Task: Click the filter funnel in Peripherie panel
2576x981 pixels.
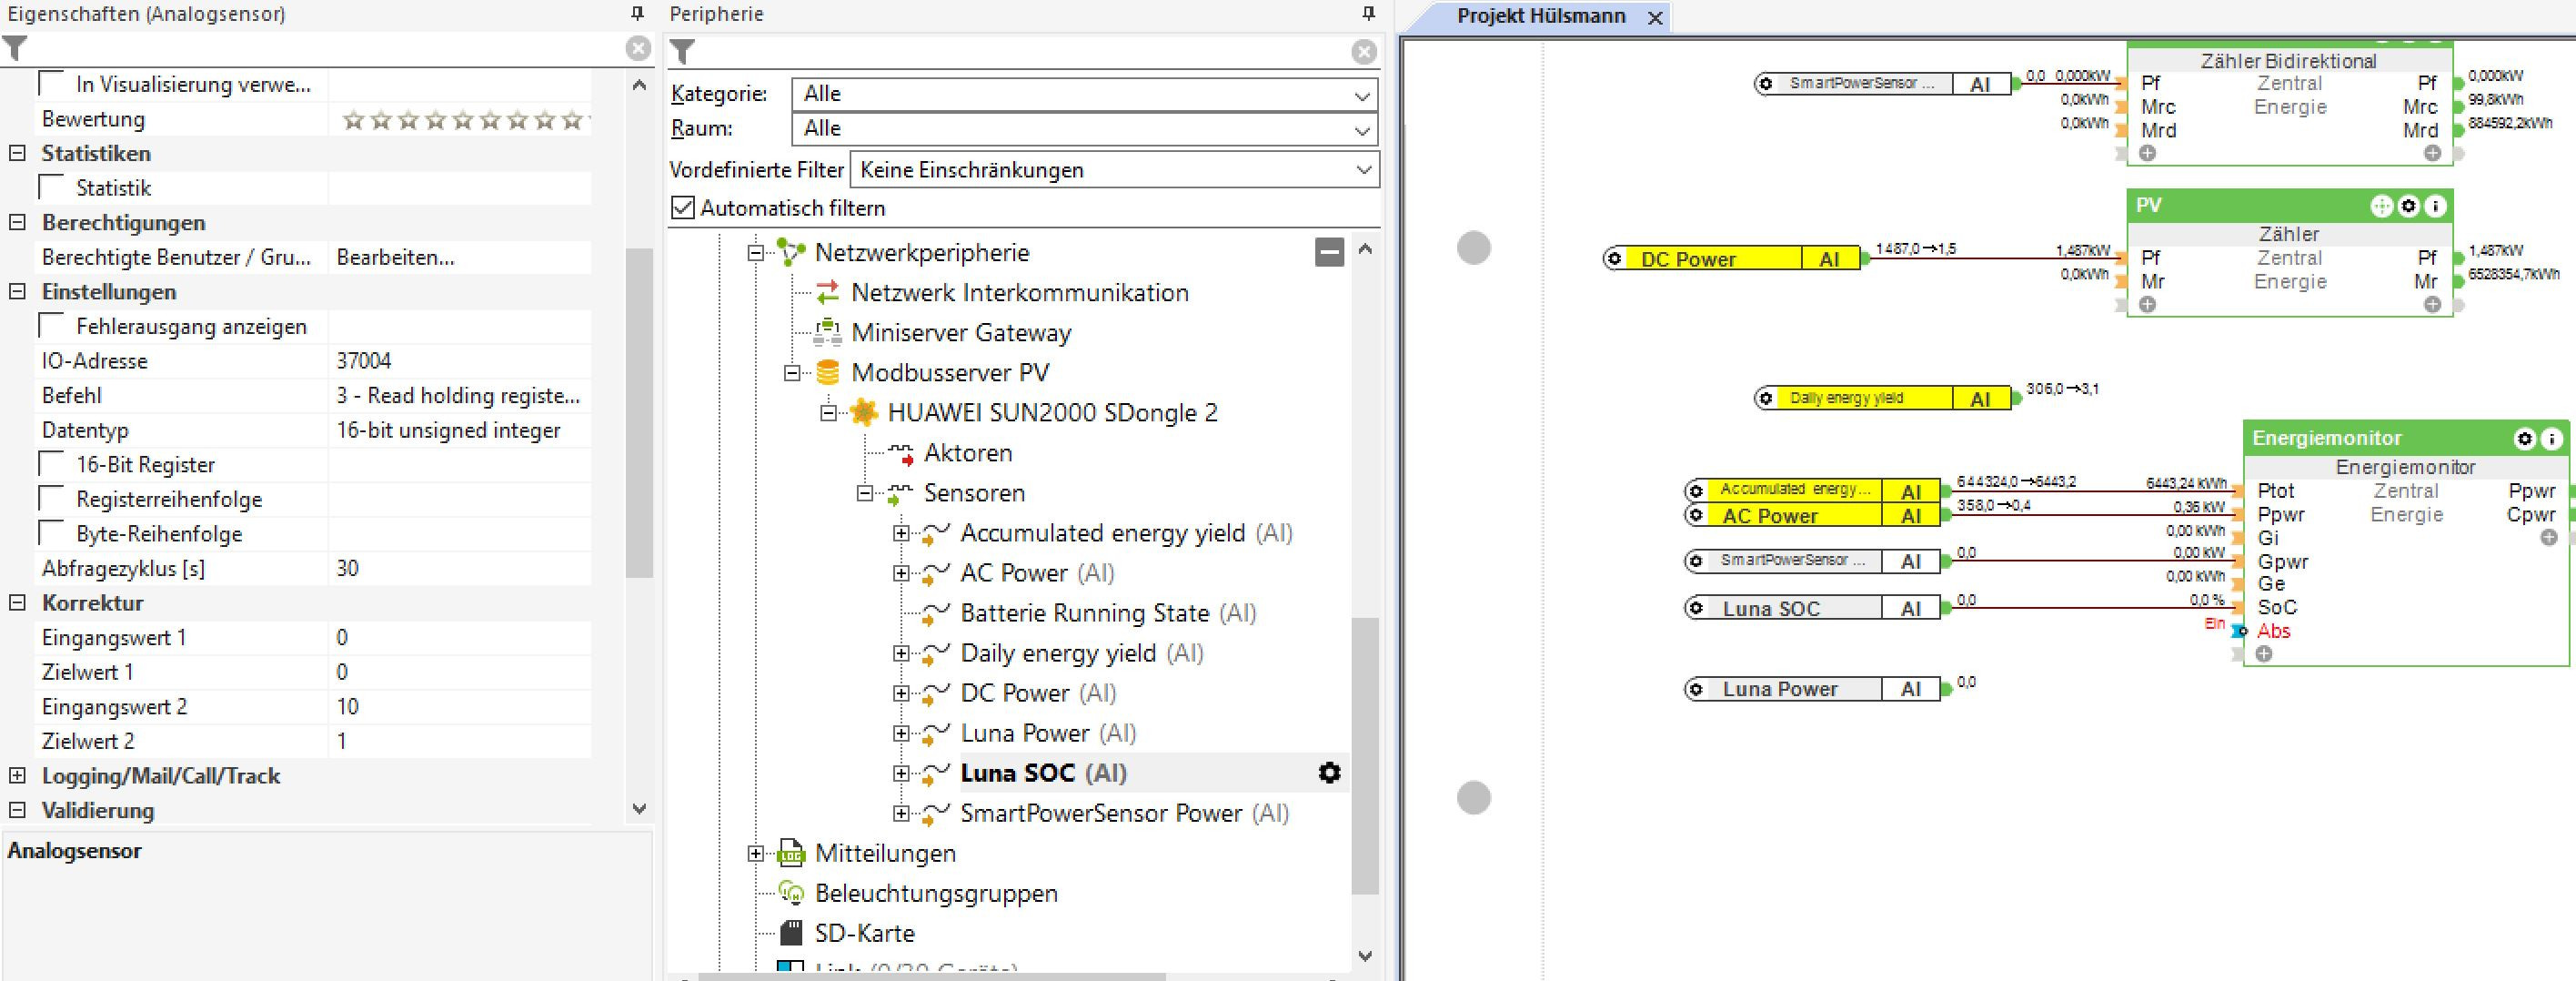Action: pos(682,51)
